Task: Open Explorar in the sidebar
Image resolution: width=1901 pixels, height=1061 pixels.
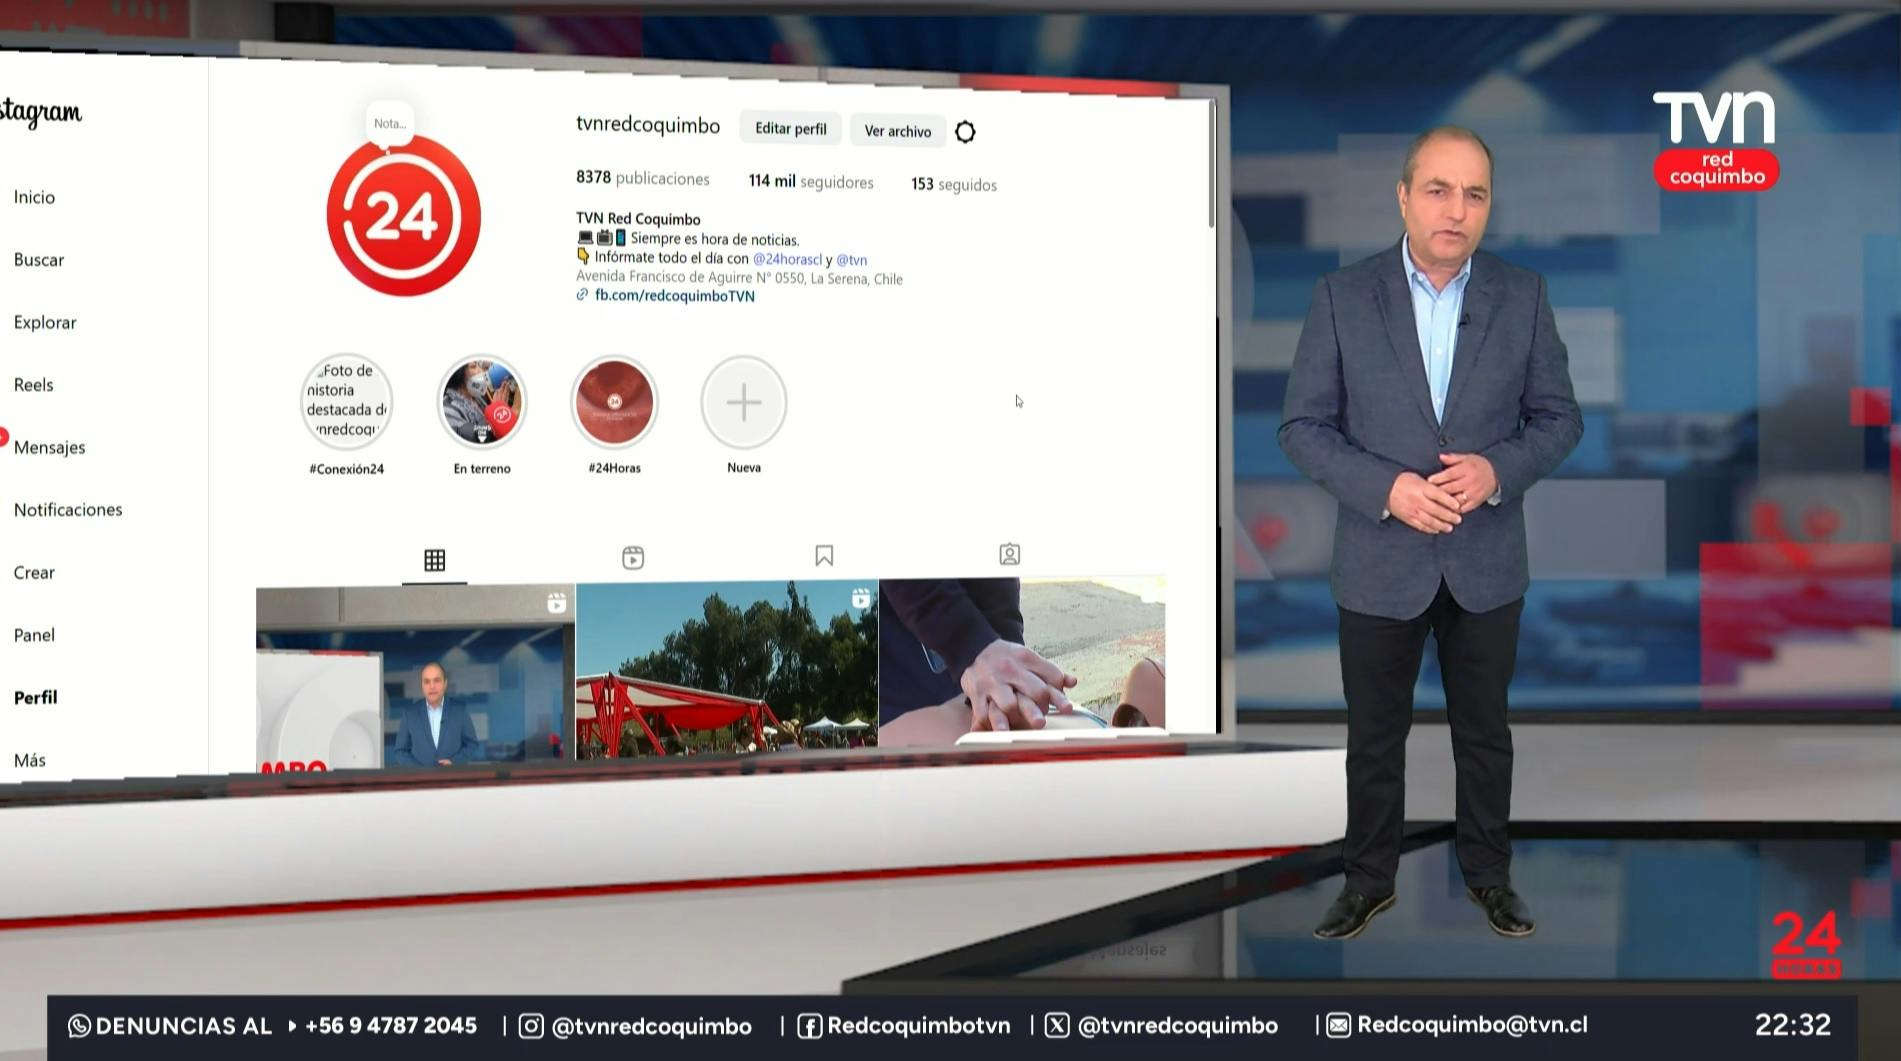Action: 45,322
